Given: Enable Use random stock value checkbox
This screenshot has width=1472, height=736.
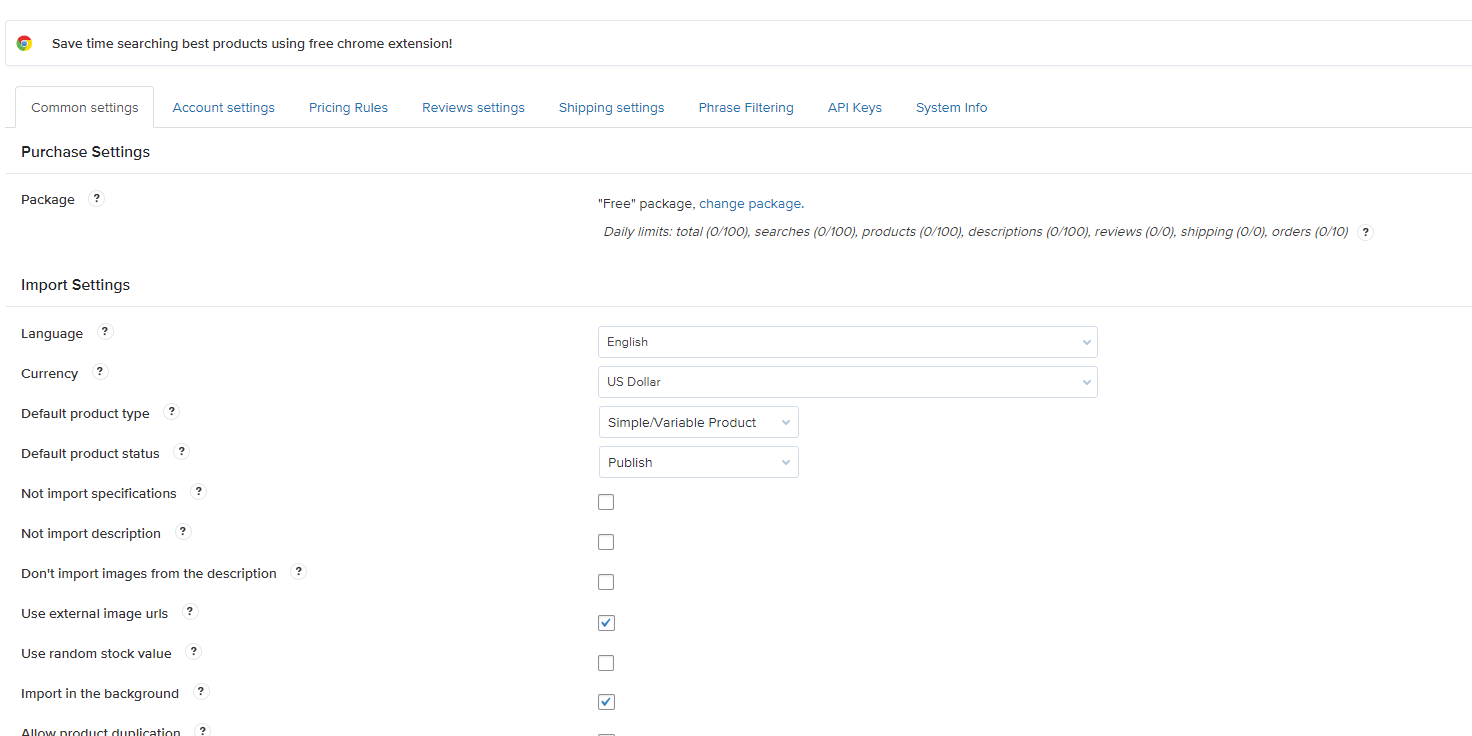Looking at the screenshot, I should point(606,663).
